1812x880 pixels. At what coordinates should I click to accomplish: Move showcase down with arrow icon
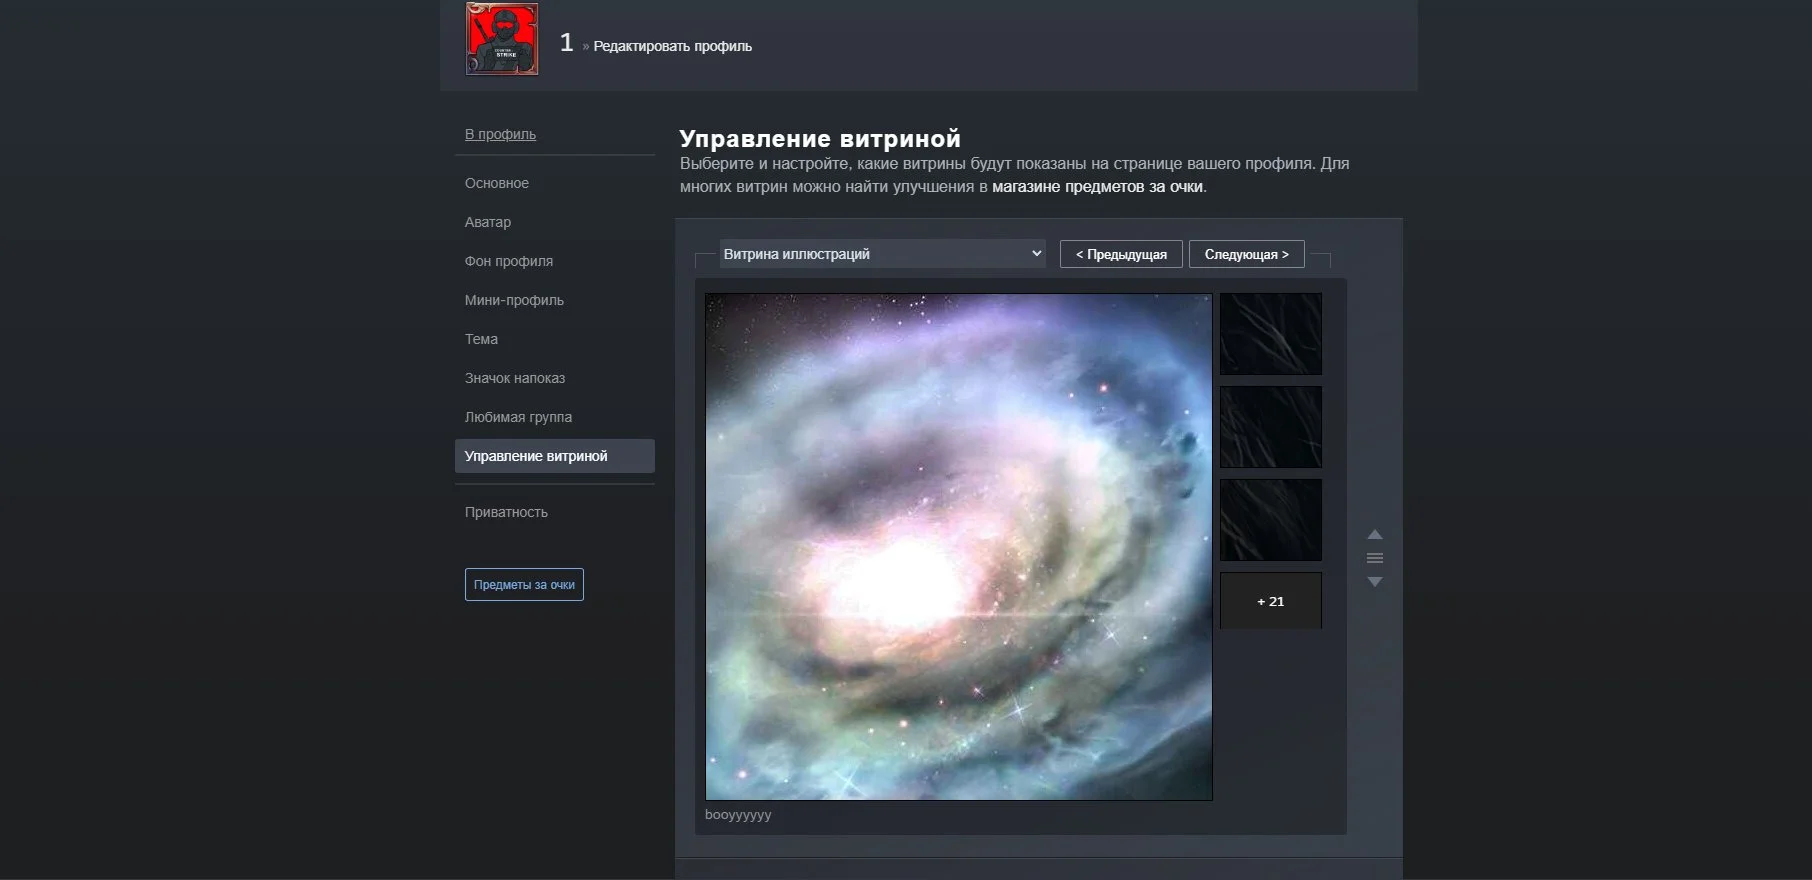pos(1375,582)
